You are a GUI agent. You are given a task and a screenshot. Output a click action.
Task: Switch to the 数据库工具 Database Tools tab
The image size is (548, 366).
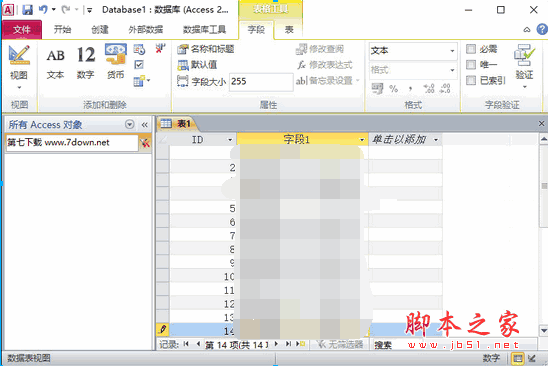click(204, 30)
